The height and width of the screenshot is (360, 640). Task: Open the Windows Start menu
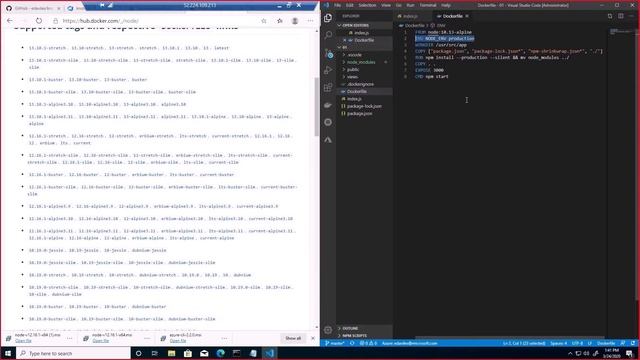(8, 353)
